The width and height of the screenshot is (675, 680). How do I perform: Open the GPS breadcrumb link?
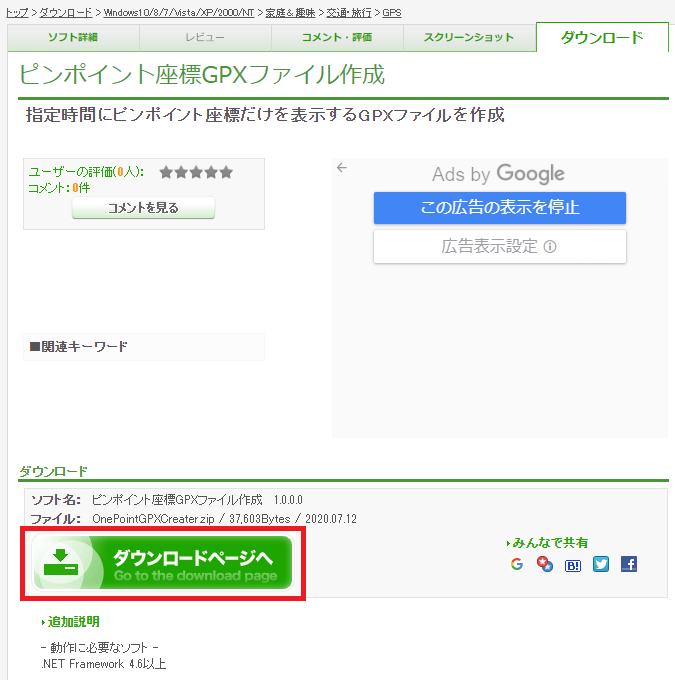pos(392,12)
